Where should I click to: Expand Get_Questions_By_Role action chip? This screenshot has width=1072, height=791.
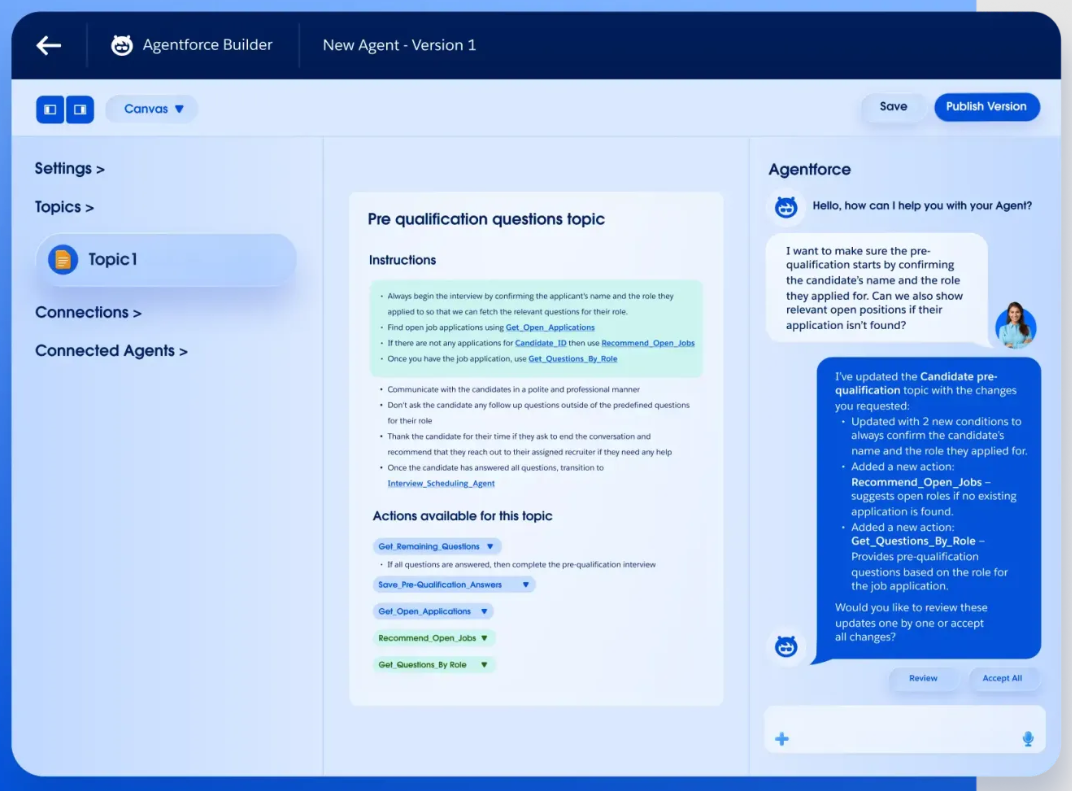coord(434,665)
